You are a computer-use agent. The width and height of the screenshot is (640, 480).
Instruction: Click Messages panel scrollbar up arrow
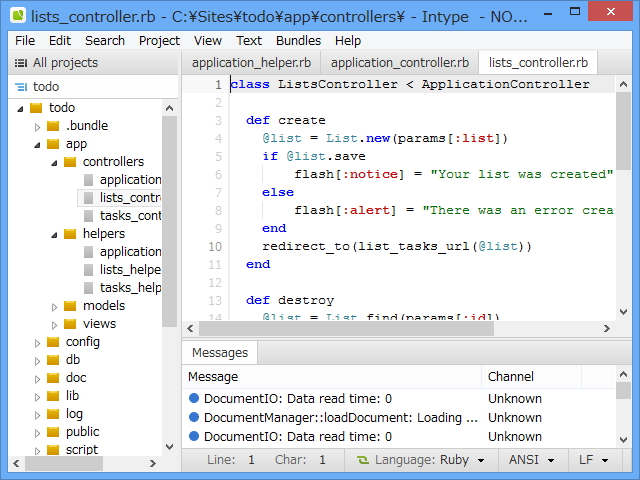pos(623,374)
